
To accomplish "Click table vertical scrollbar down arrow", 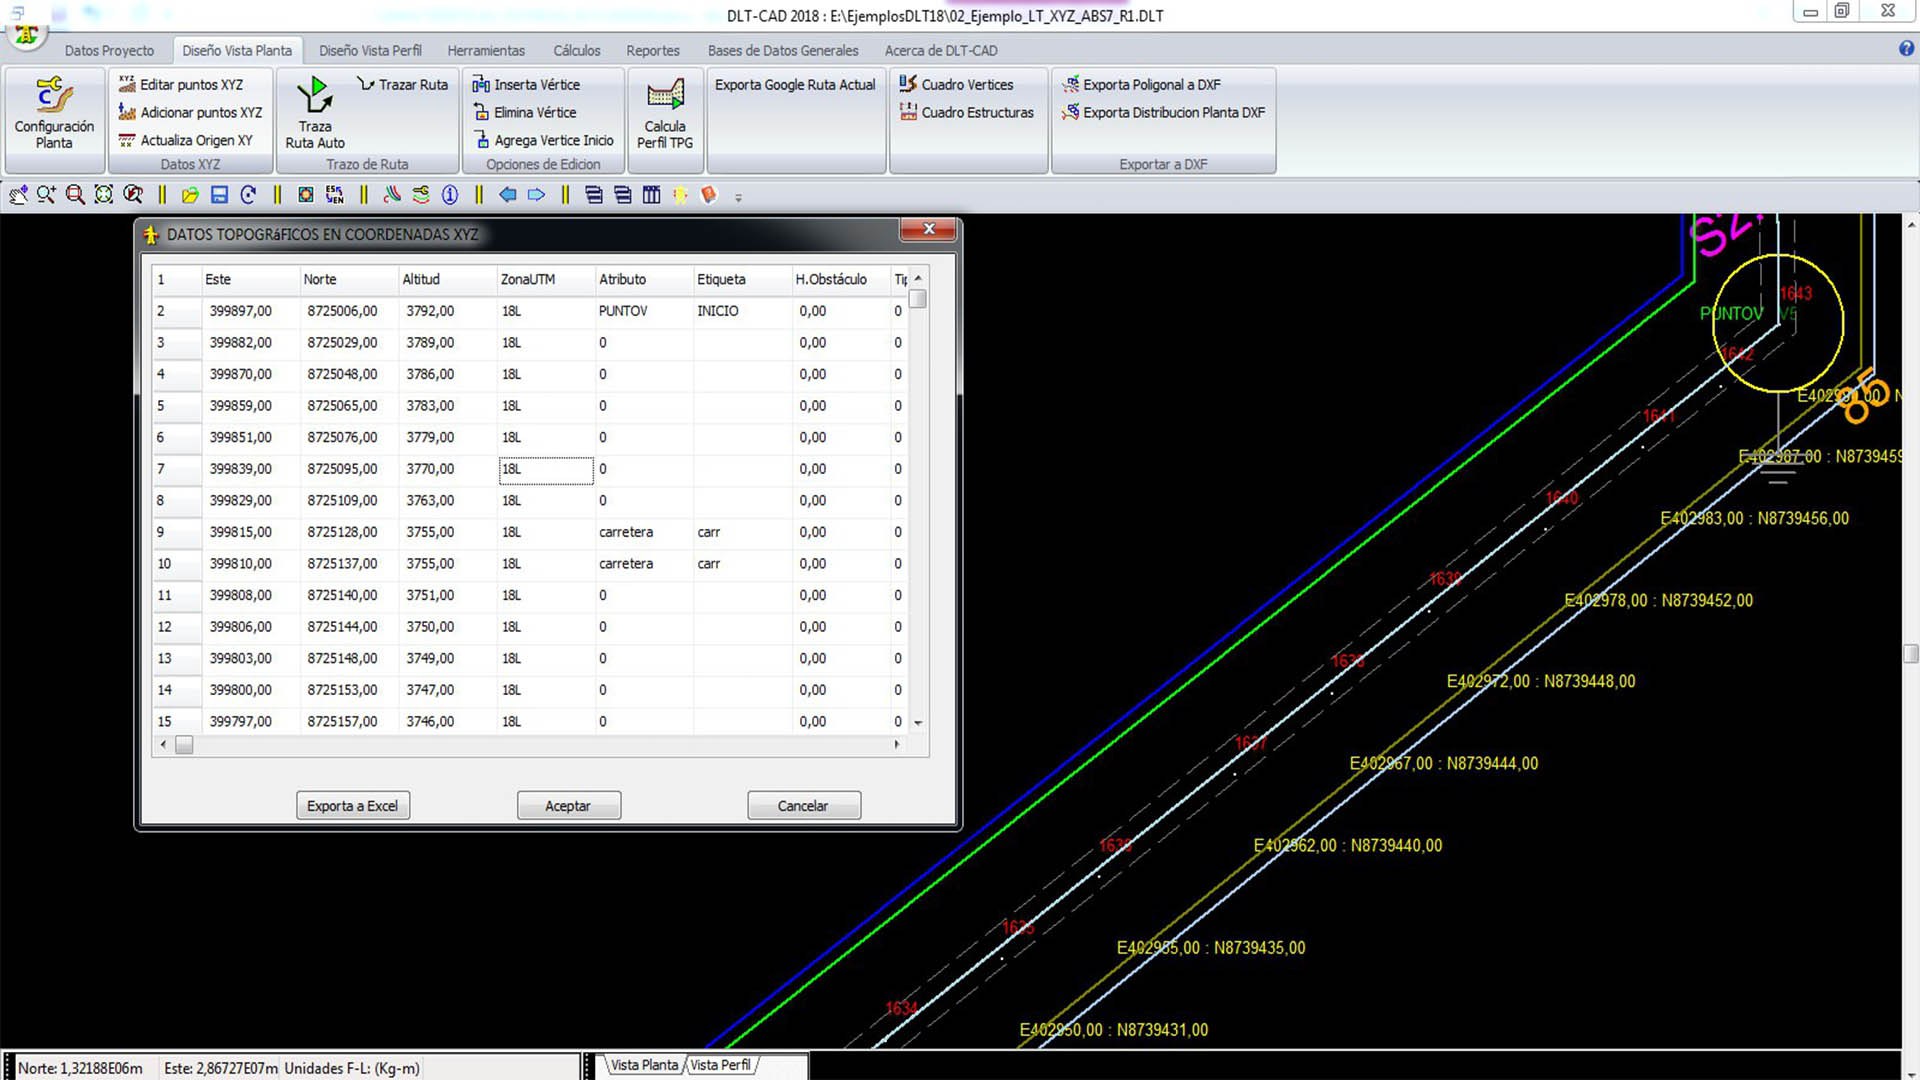I will pyautogui.click(x=918, y=722).
